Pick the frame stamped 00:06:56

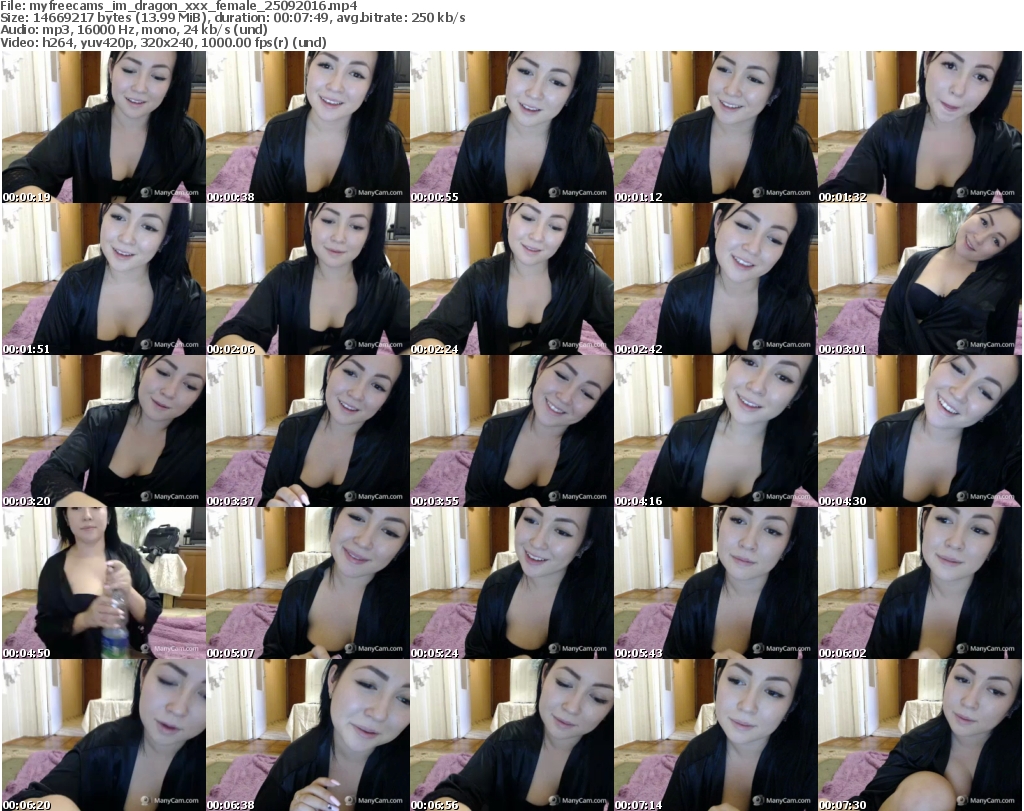[x=511, y=735]
